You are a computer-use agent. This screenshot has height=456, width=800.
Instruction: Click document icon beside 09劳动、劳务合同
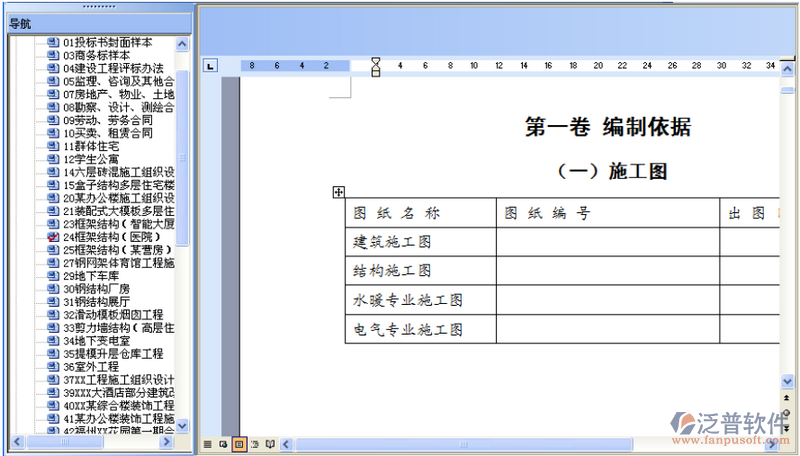(x=53, y=120)
